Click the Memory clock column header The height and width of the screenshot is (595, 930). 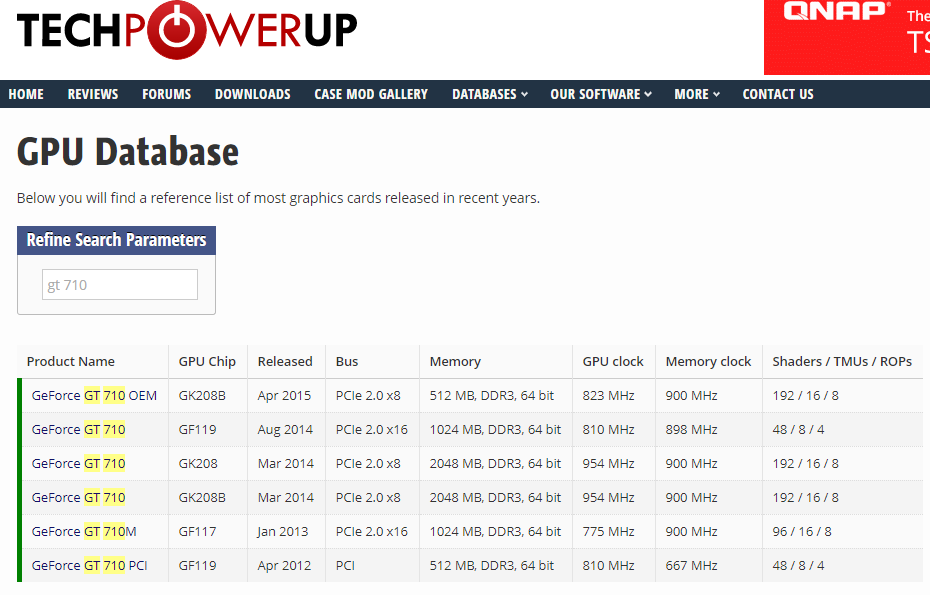(x=708, y=361)
